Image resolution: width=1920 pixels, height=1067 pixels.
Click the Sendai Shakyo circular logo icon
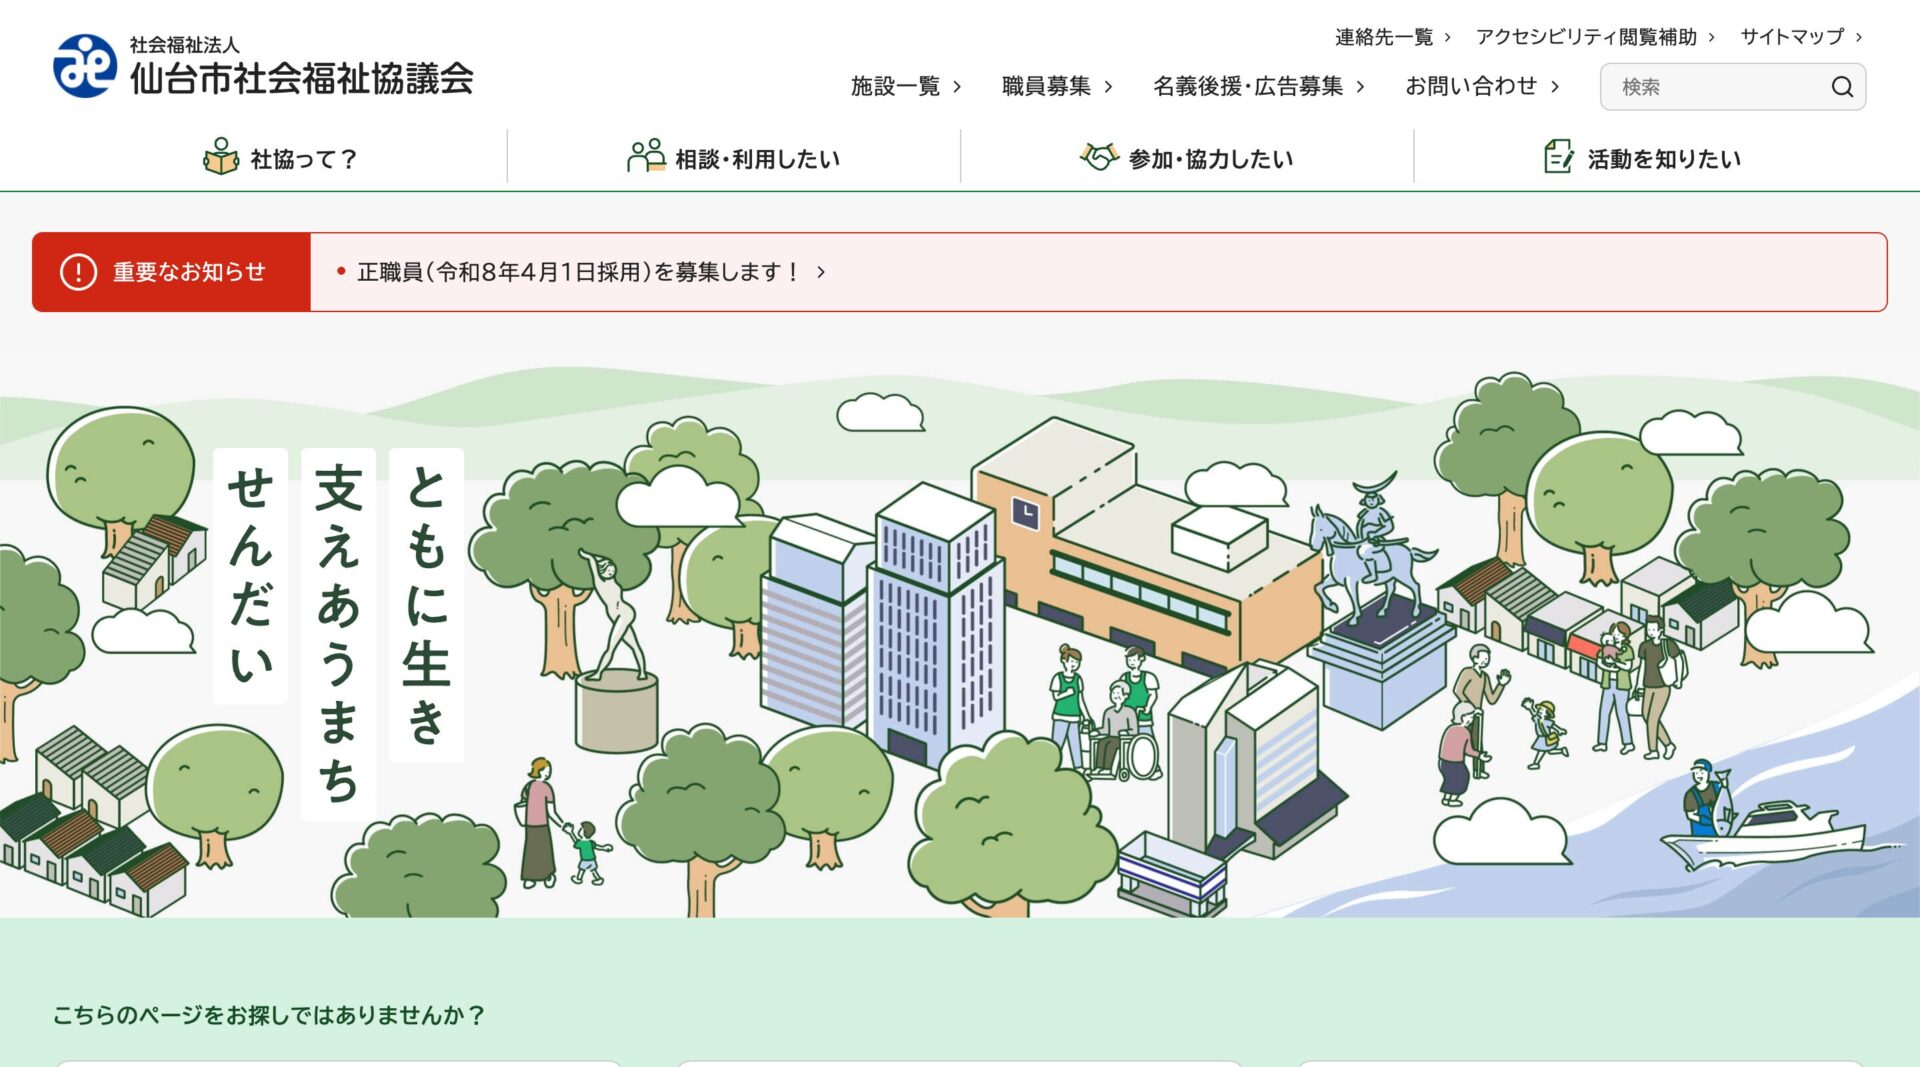tap(85, 66)
